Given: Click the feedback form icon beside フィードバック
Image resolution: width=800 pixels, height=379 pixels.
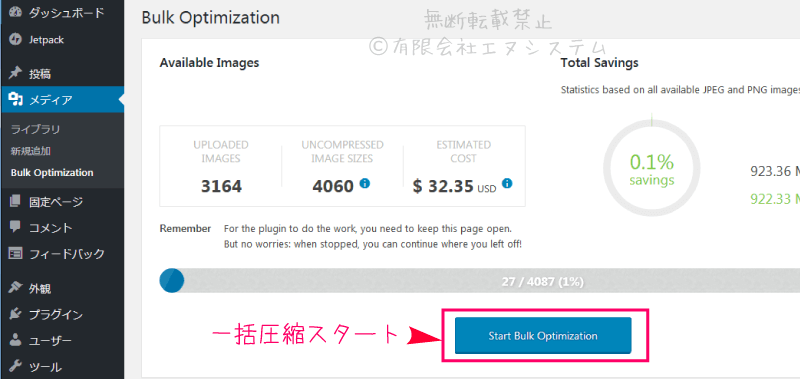Looking at the screenshot, I should coord(16,254).
